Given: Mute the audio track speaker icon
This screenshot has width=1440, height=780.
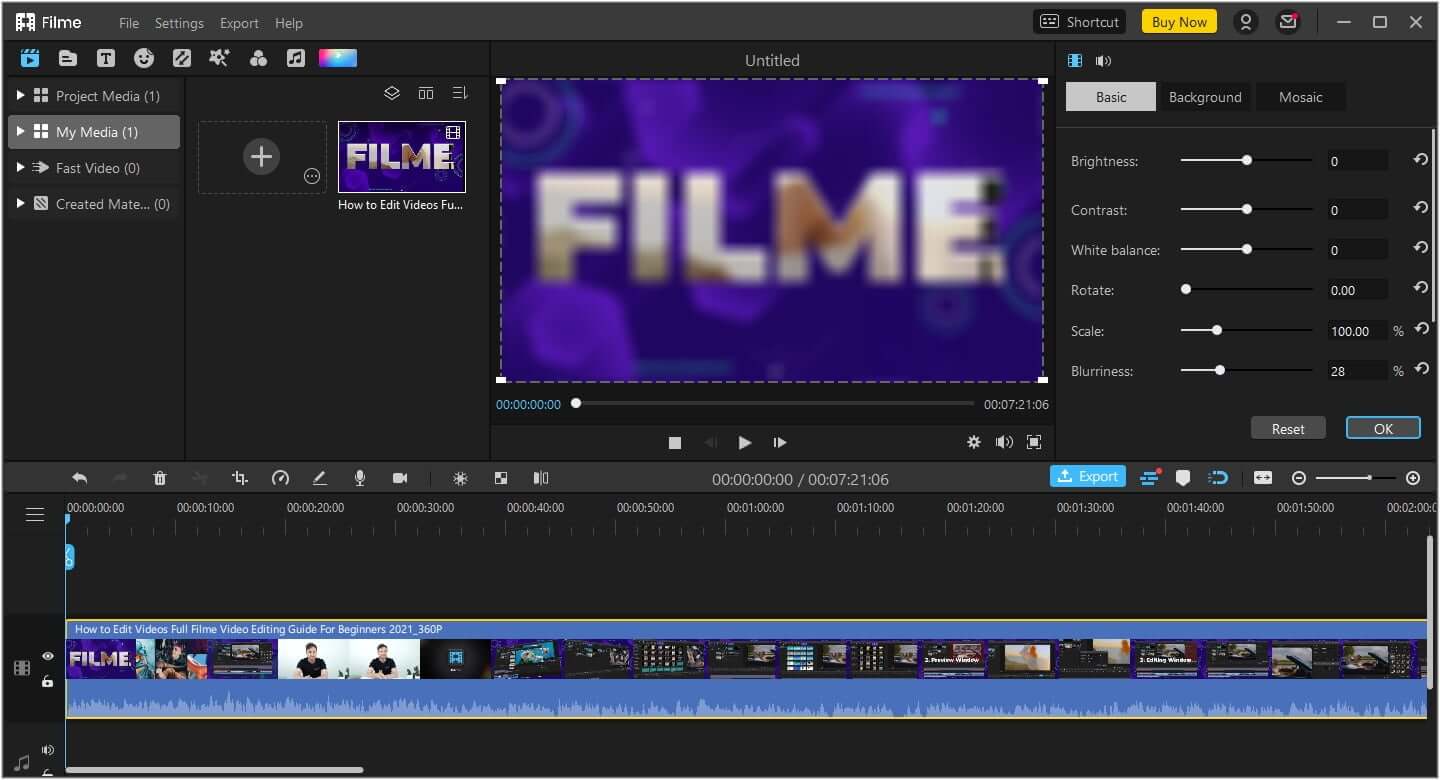Looking at the screenshot, I should (47, 750).
